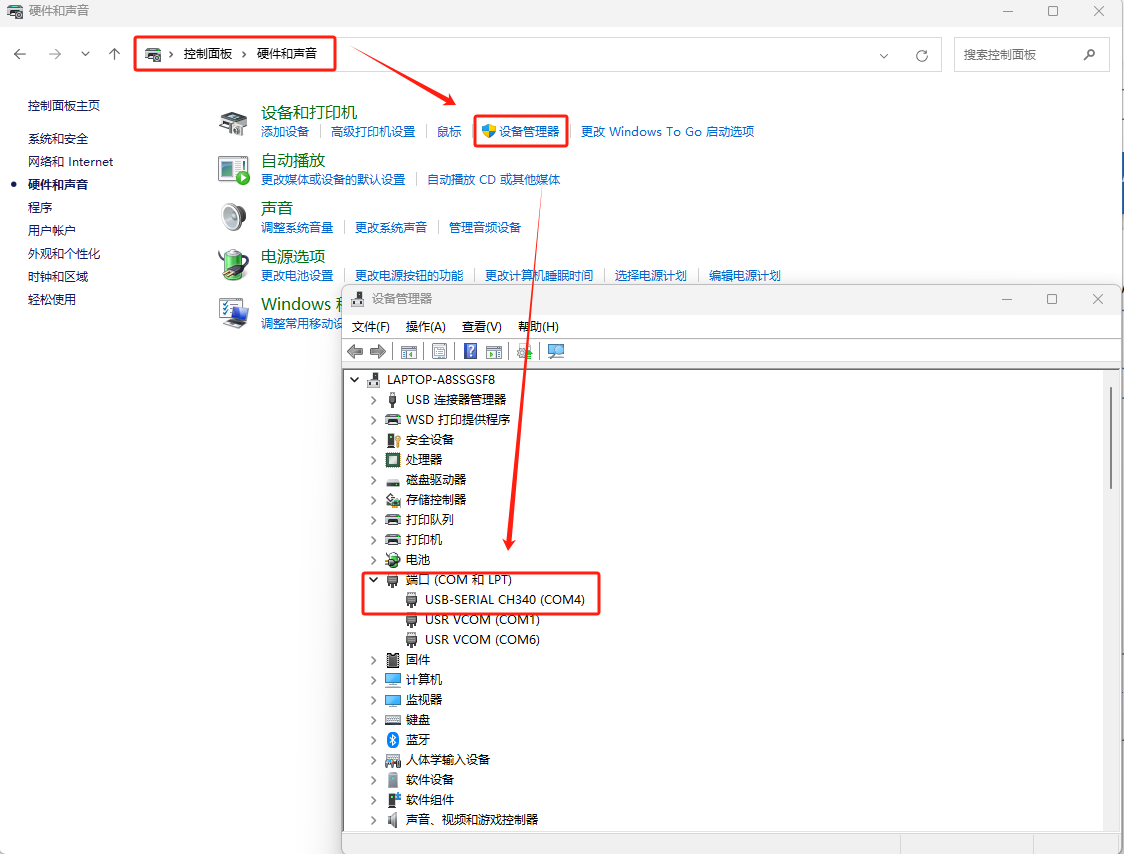
Task: Expand the 打印队列 node
Action: click(373, 520)
